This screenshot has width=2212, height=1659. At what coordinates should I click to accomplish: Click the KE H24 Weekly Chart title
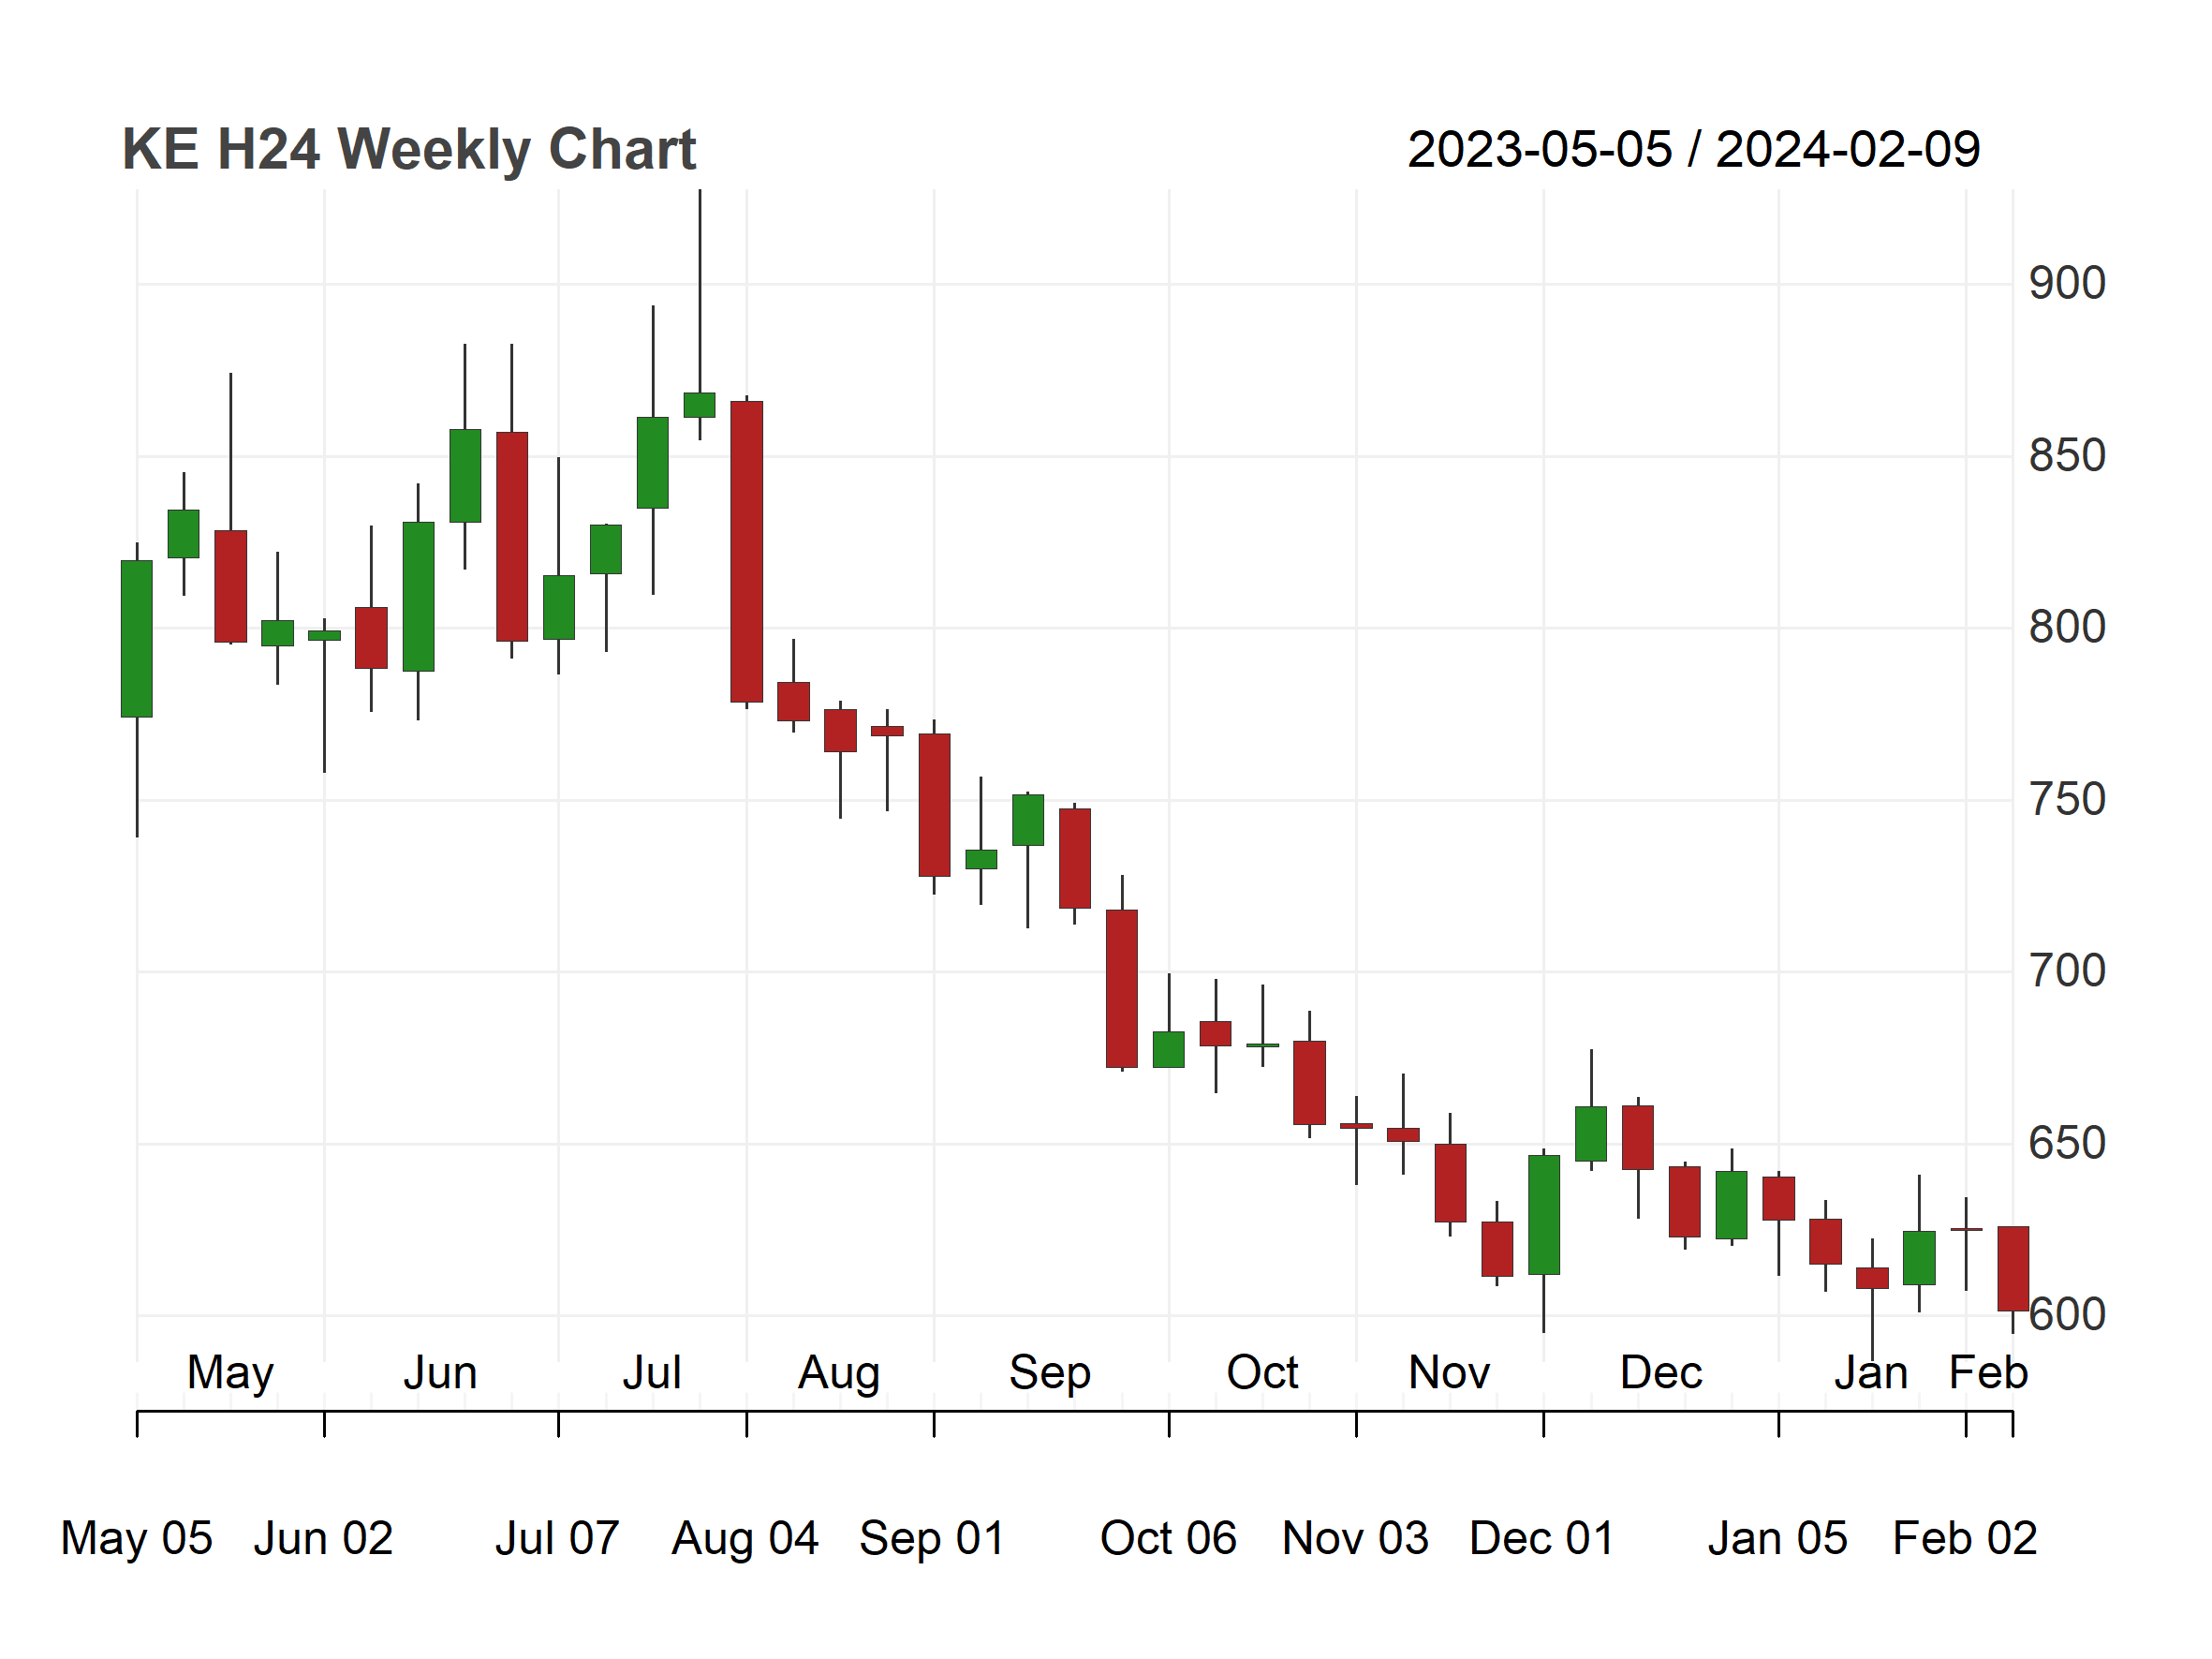[x=408, y=150]
